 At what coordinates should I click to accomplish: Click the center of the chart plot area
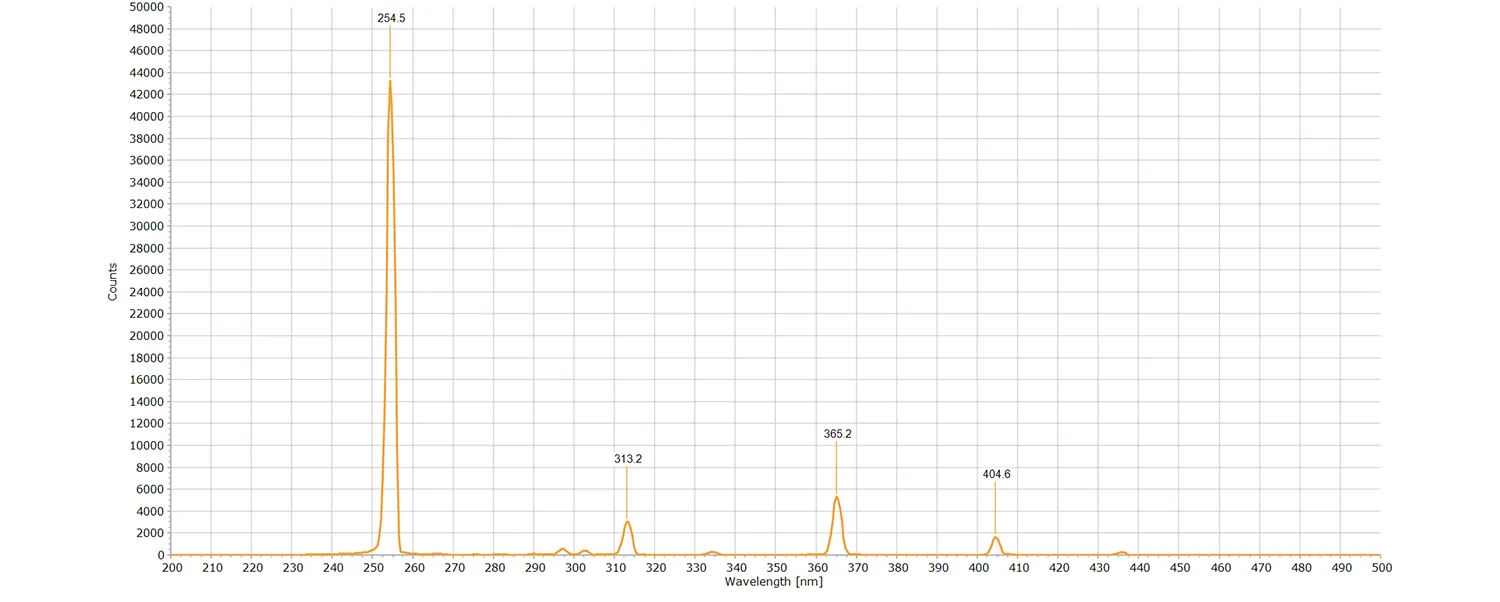click(x=777, y=281)
